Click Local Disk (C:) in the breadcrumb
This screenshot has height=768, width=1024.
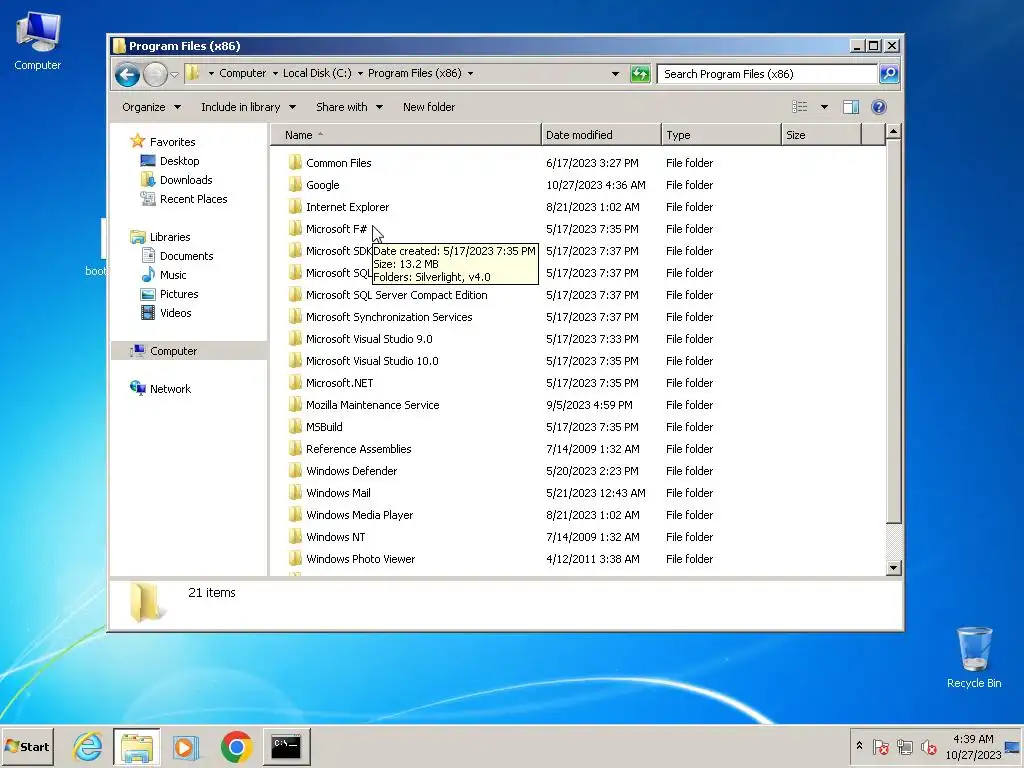click(317, 73)
